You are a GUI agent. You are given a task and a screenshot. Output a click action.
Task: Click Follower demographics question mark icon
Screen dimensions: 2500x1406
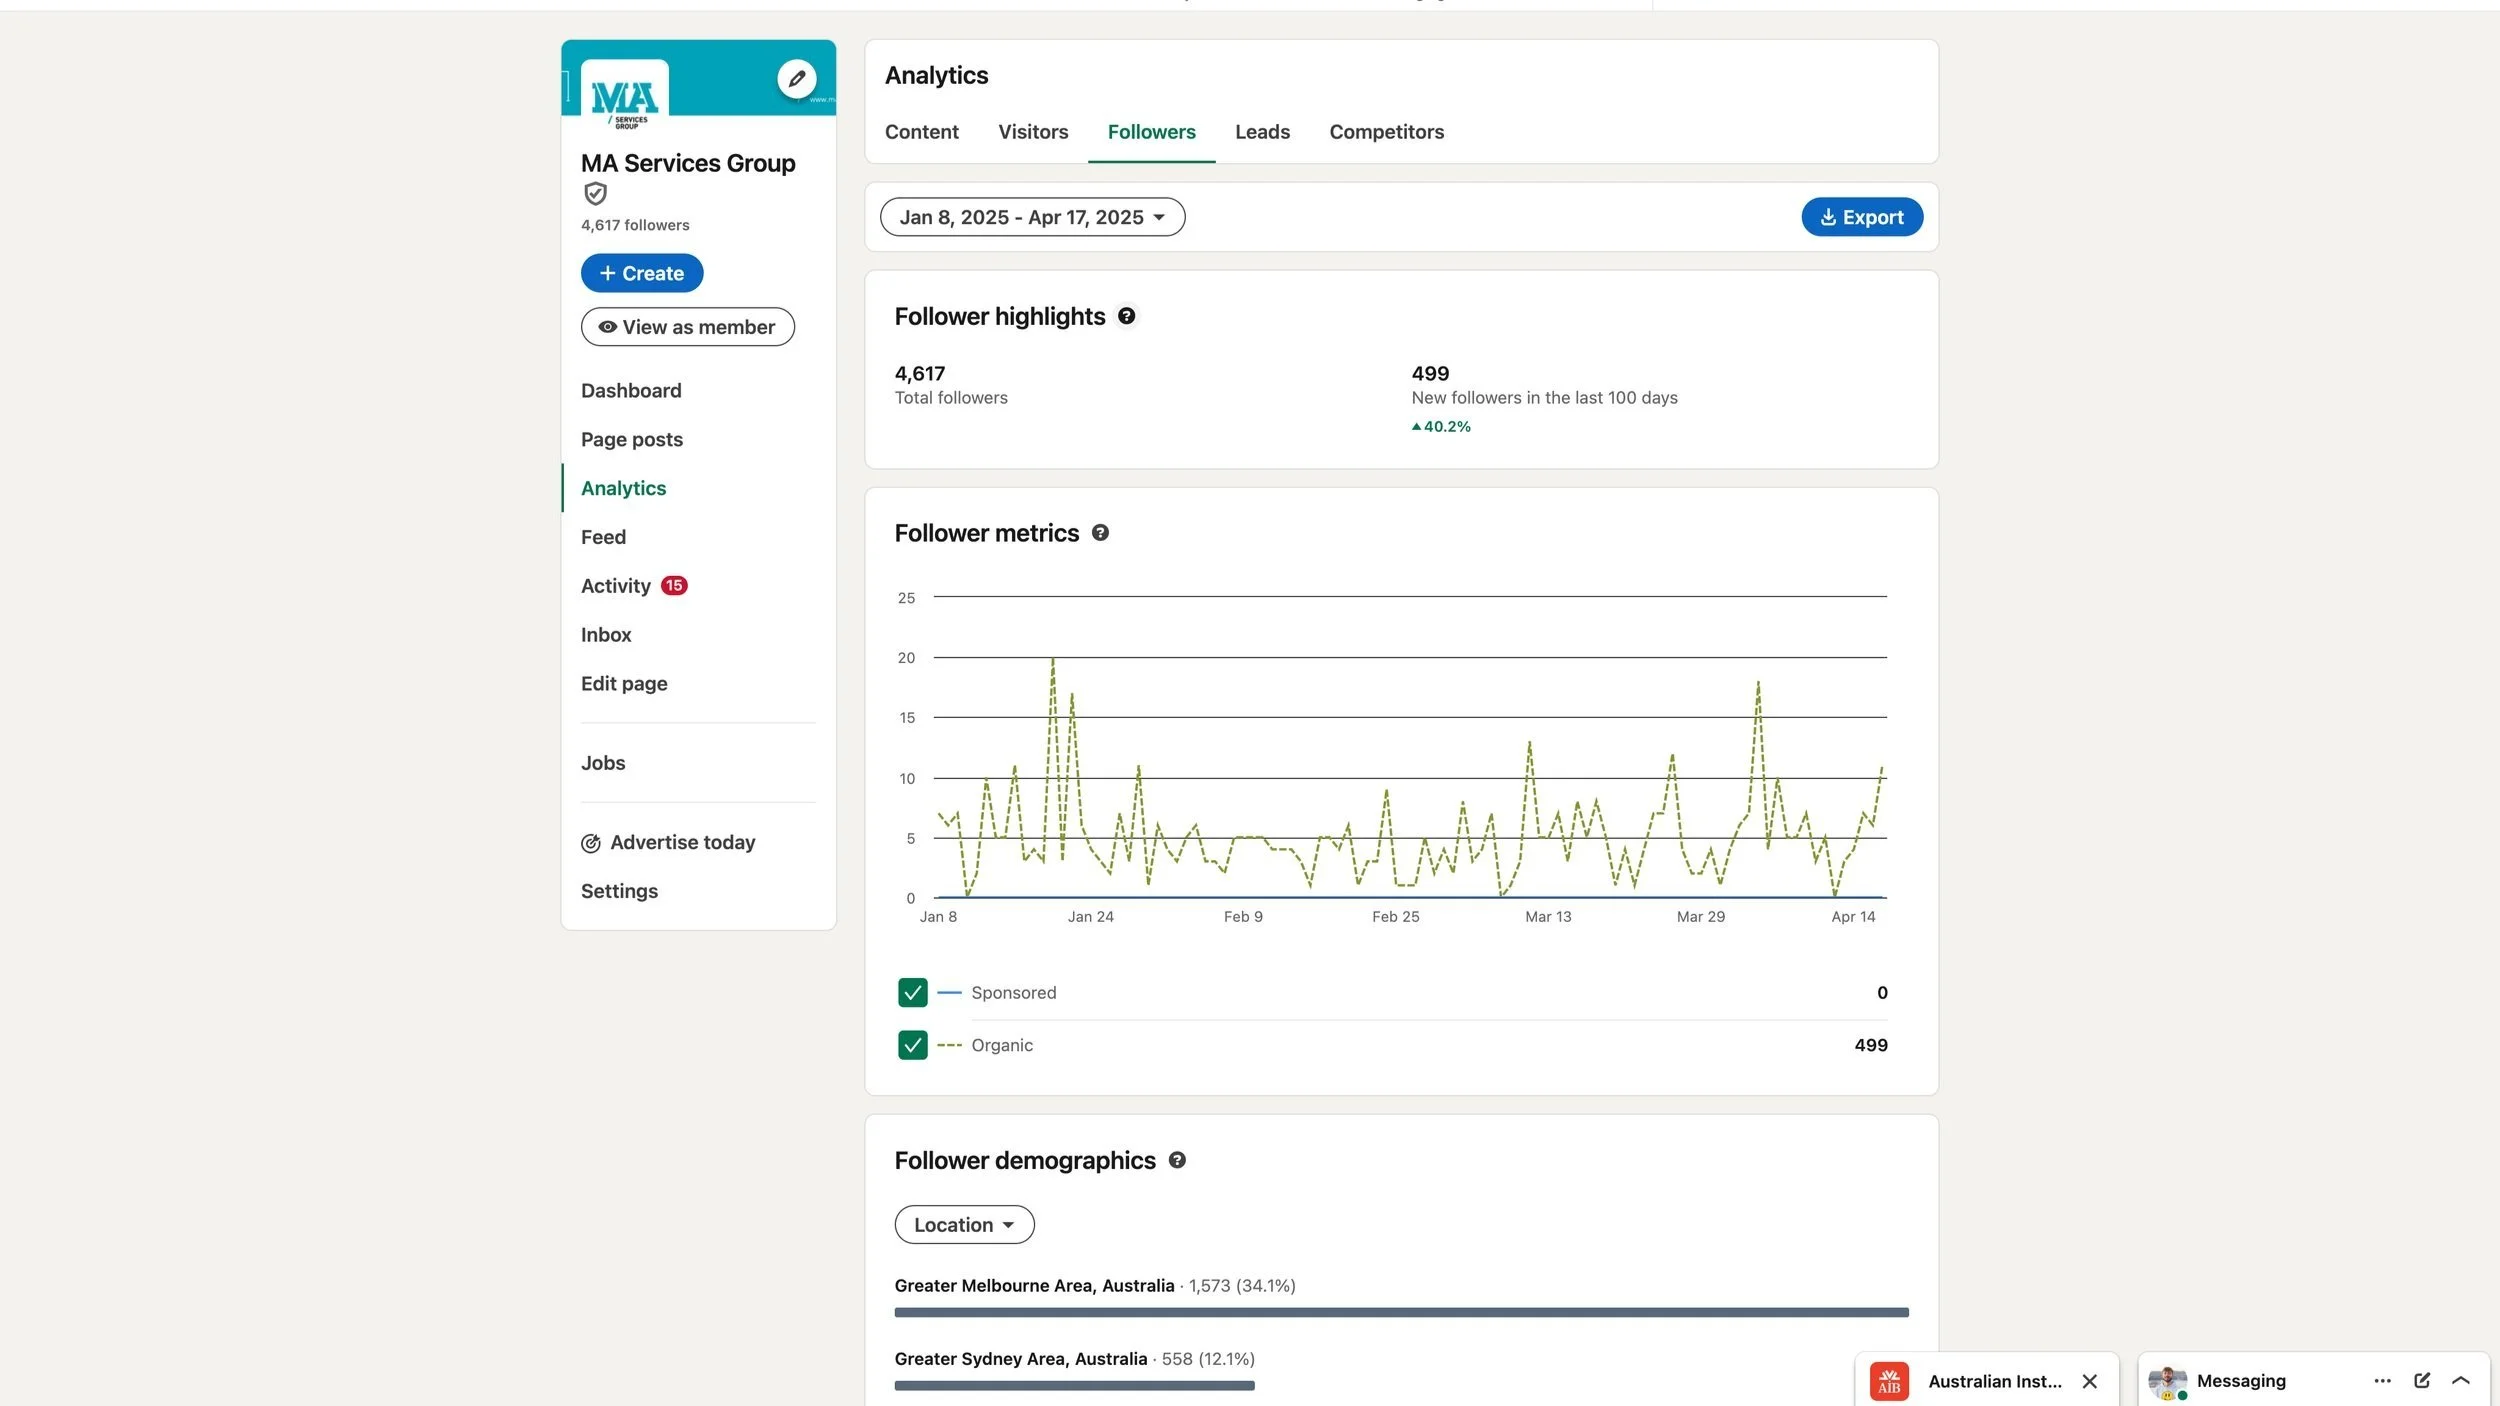click(x=1177, y=1160)
